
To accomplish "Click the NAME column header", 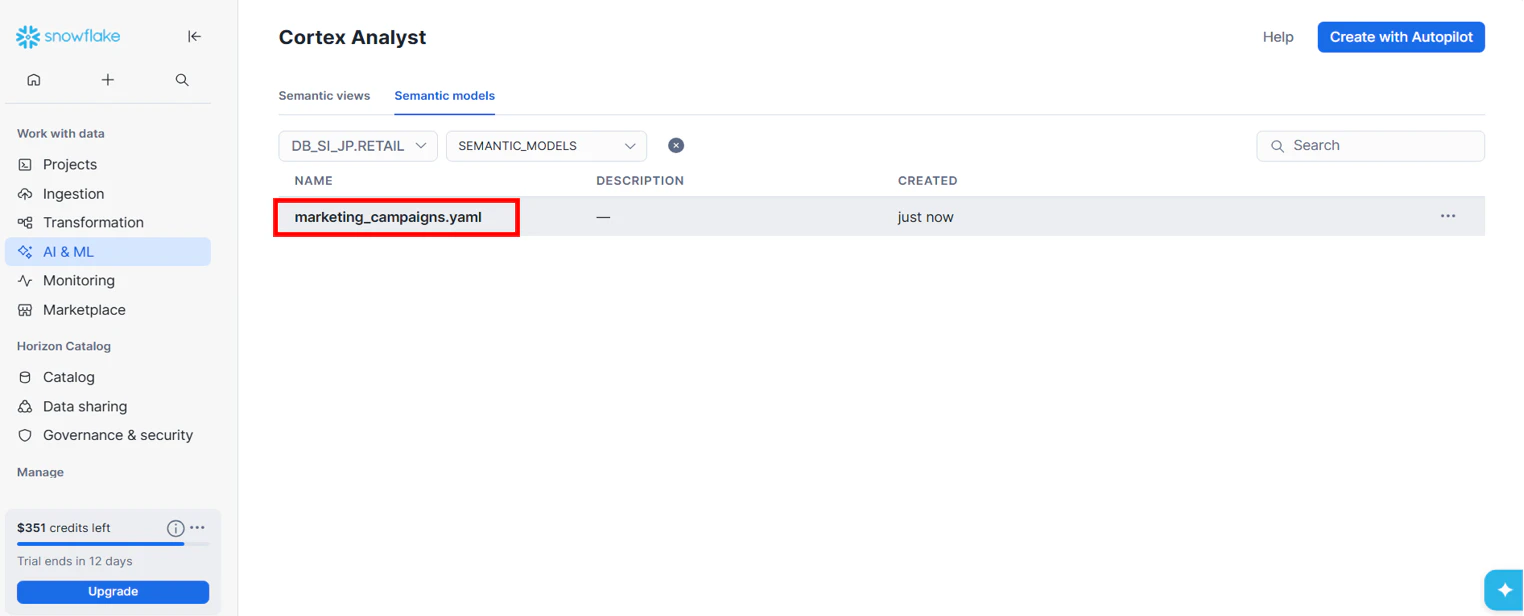I will coord(314,181).
